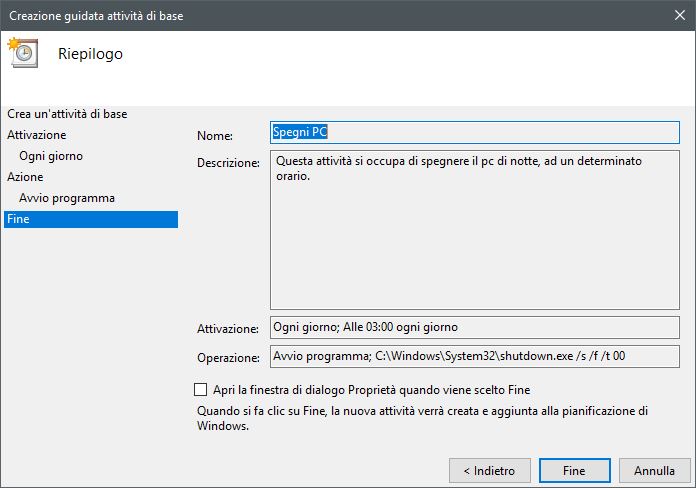Click the Fine button to finish

[574, 470]
